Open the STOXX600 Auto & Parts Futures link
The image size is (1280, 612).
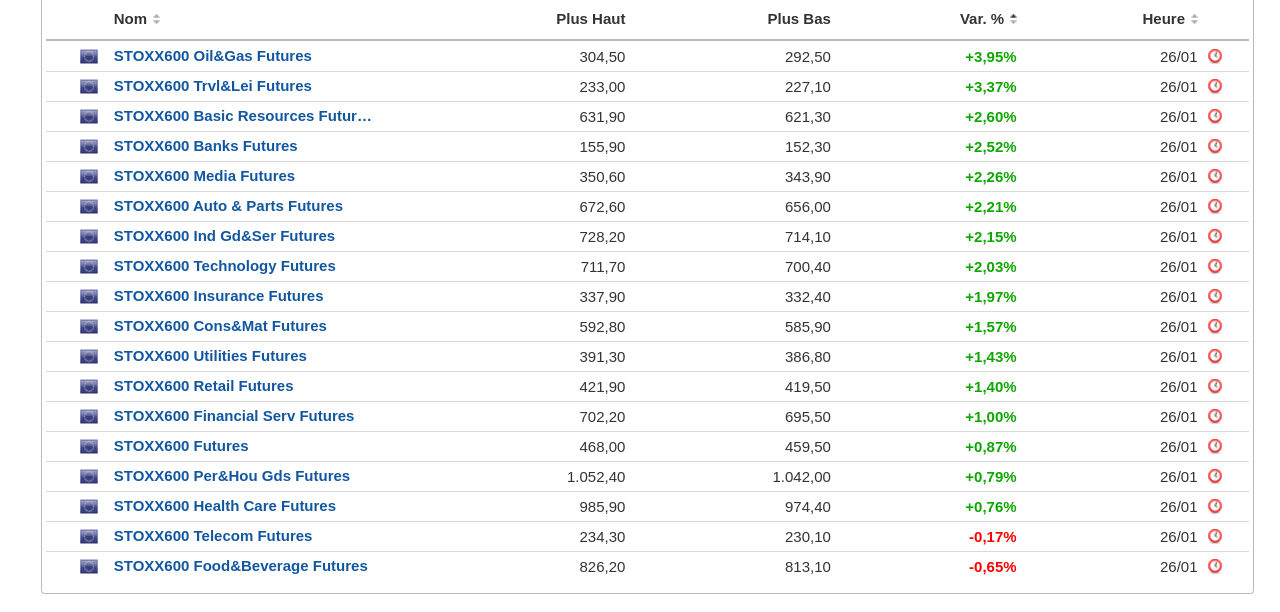pyautogui.click(x=228, y=206)
